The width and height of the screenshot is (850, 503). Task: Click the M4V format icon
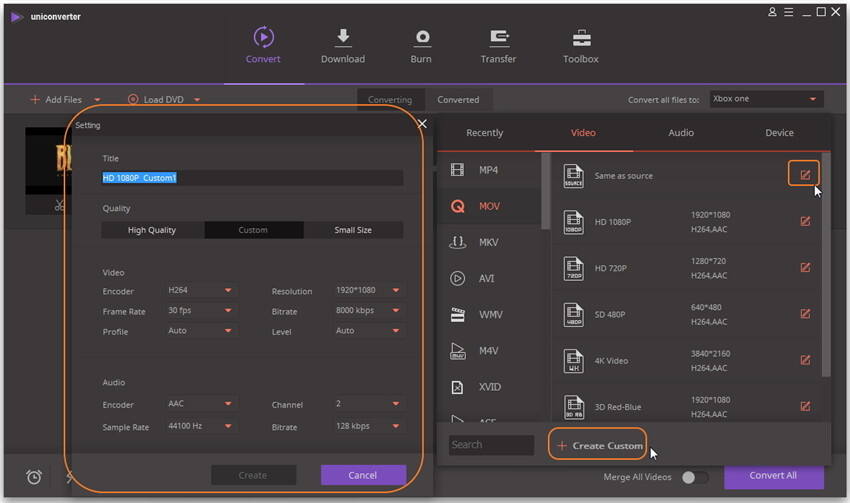coord(458,351)
